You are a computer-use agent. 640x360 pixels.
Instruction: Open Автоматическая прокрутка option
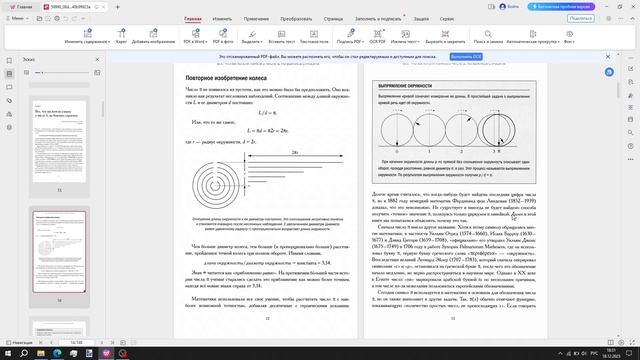point(533,36)
